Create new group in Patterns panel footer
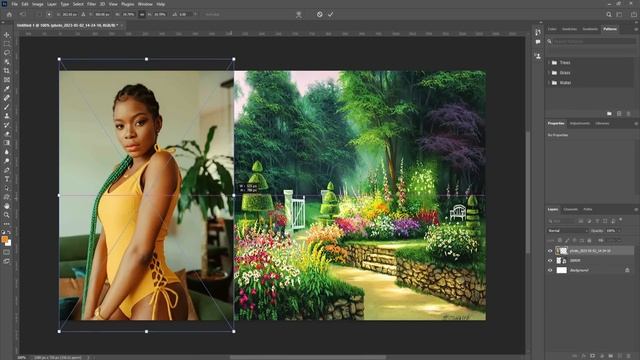The width and height of the screenshot is (640, 360). click(x=609, y=113)
